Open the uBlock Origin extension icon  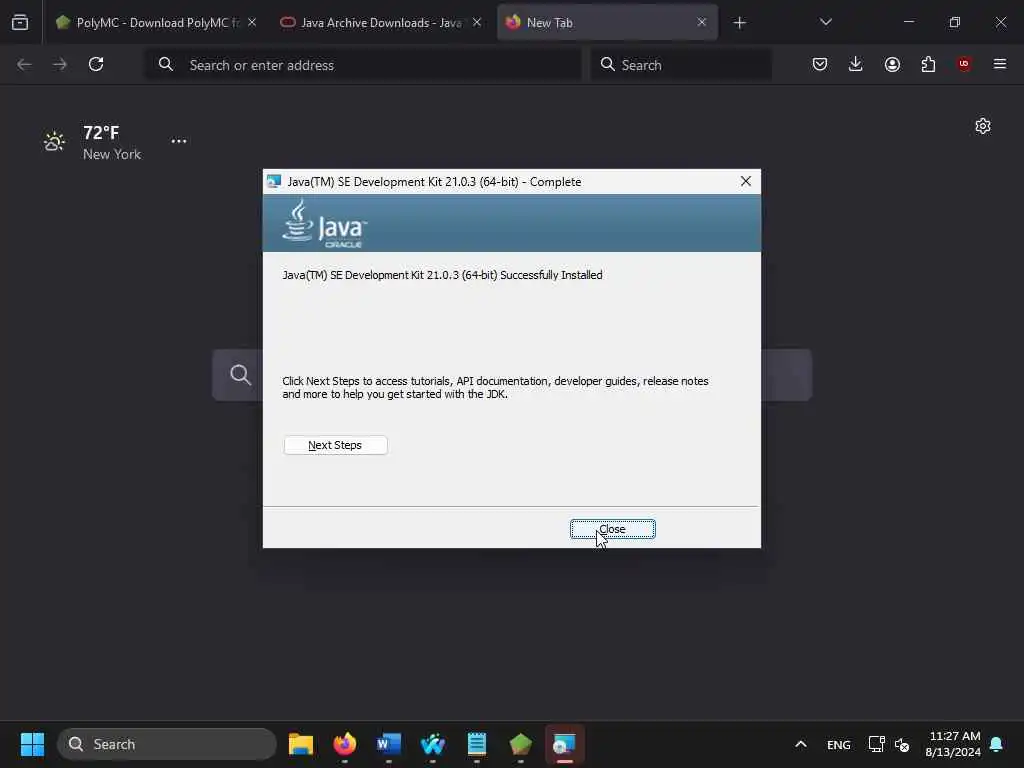[964, 64]
